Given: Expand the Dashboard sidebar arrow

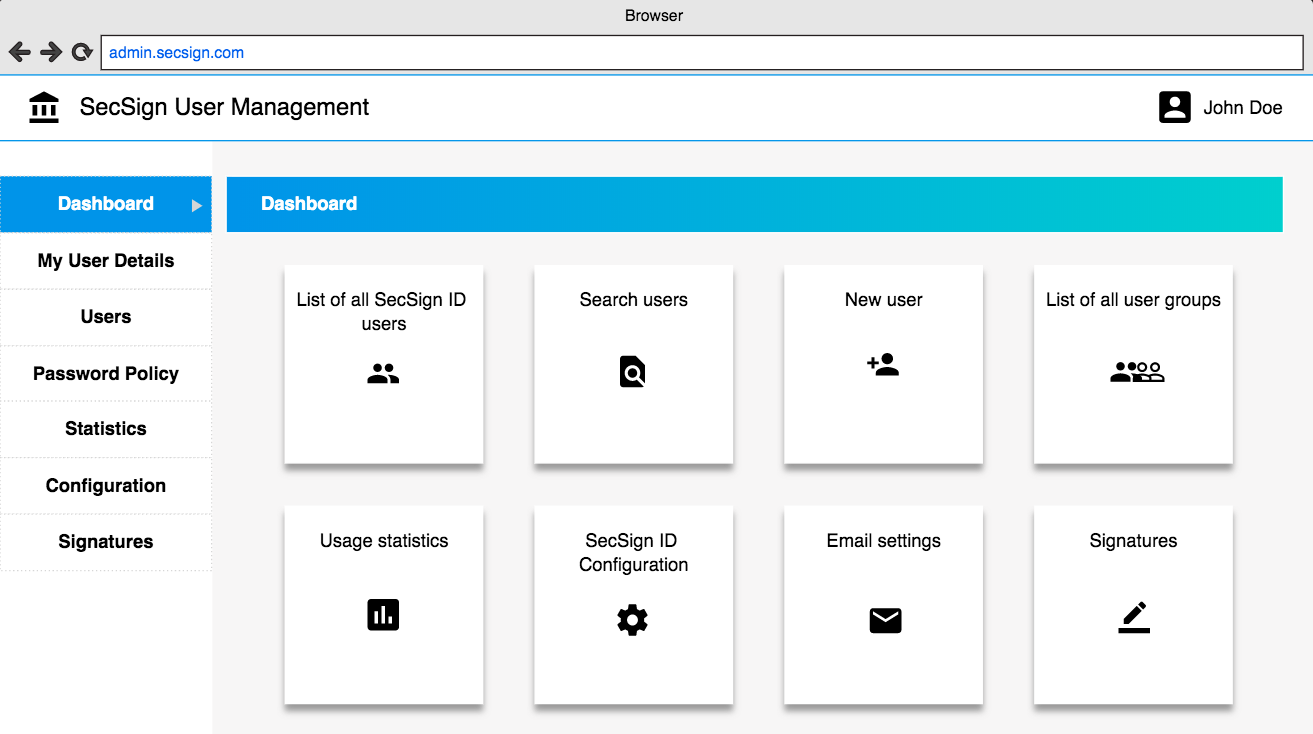Looking at the screenshot, I should click(197, 205).
